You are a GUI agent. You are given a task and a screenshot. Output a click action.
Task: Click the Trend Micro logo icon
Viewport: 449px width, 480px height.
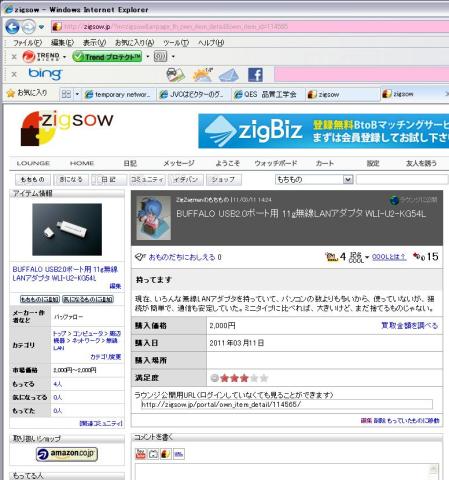[41, 57]
